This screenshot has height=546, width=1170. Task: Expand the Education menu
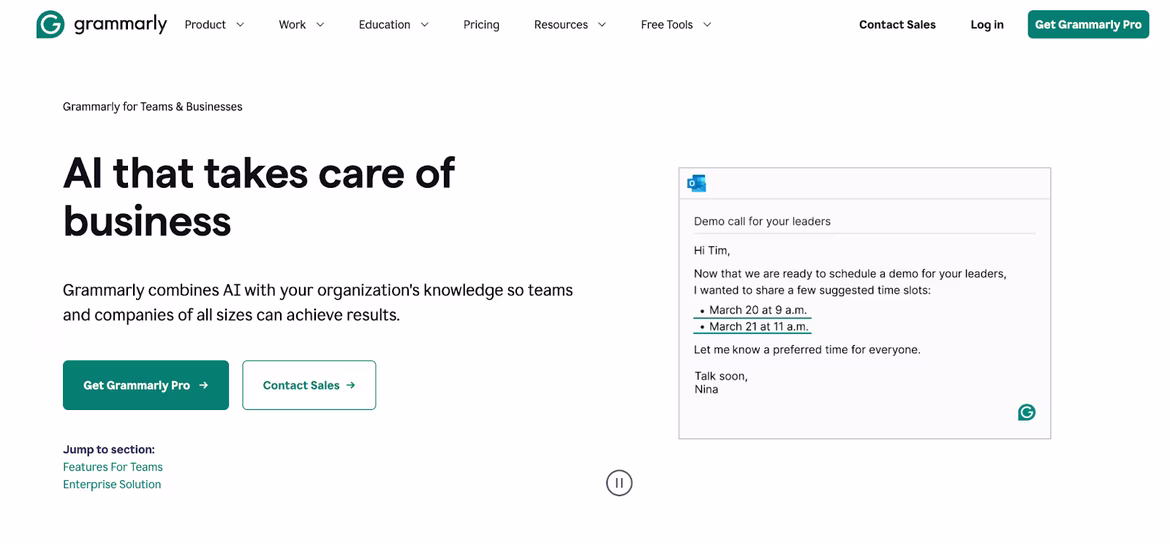click(x=393, y=25)
